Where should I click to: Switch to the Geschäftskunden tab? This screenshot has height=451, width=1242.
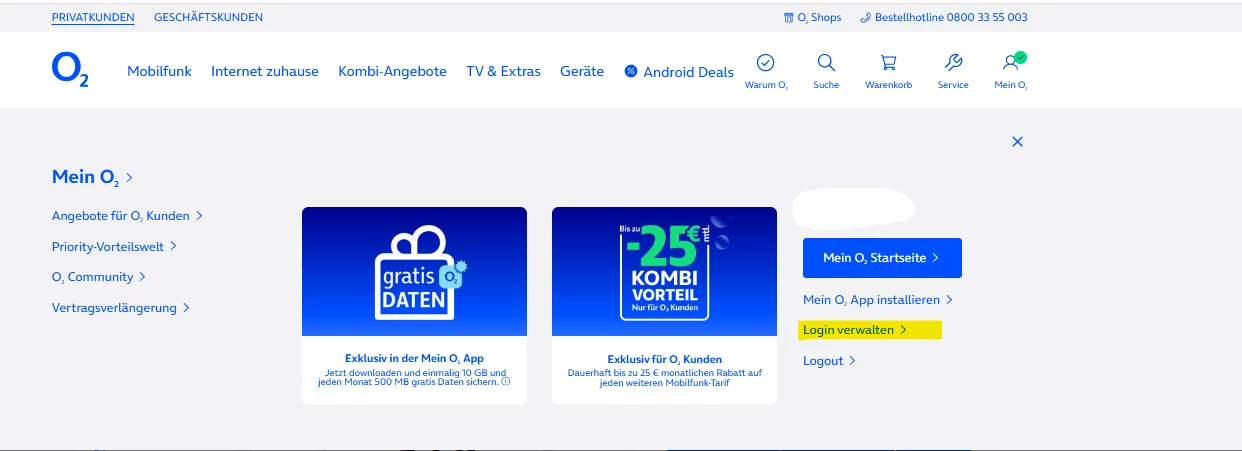point(209,17)
